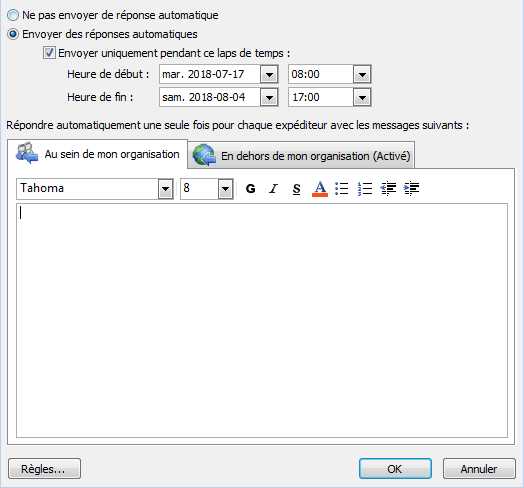Open the Tahoma font dropdown
Screen dimensions: 524x488
[x=165, y=189]
